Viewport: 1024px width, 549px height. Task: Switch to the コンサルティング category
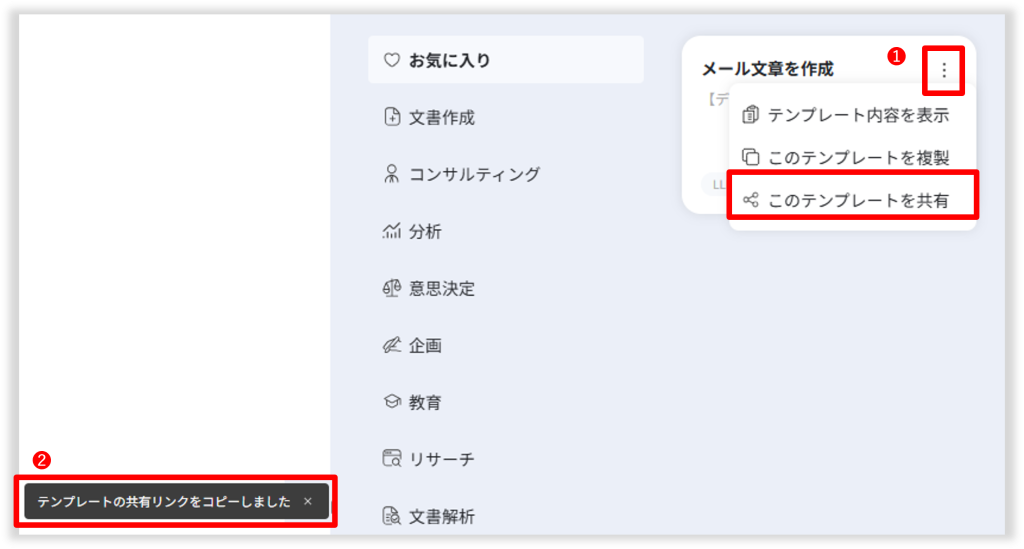474,174
